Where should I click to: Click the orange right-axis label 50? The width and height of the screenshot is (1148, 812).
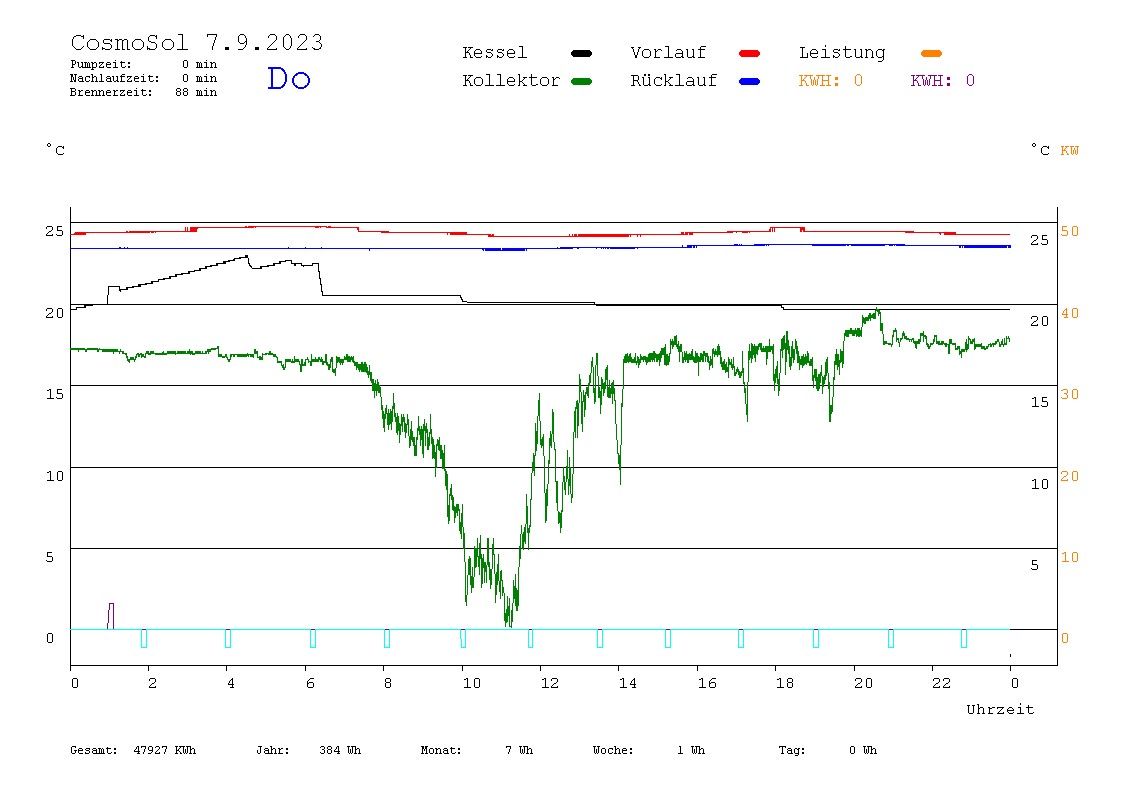1070,231
